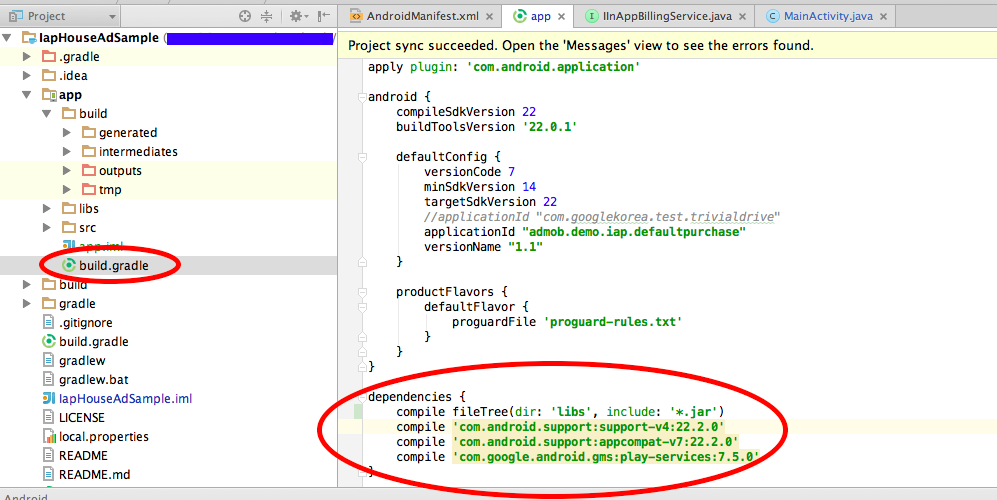Close the AndroidManifest.xml tab
The height and width of the screenshot is (500, 997).
click(490, 17)
